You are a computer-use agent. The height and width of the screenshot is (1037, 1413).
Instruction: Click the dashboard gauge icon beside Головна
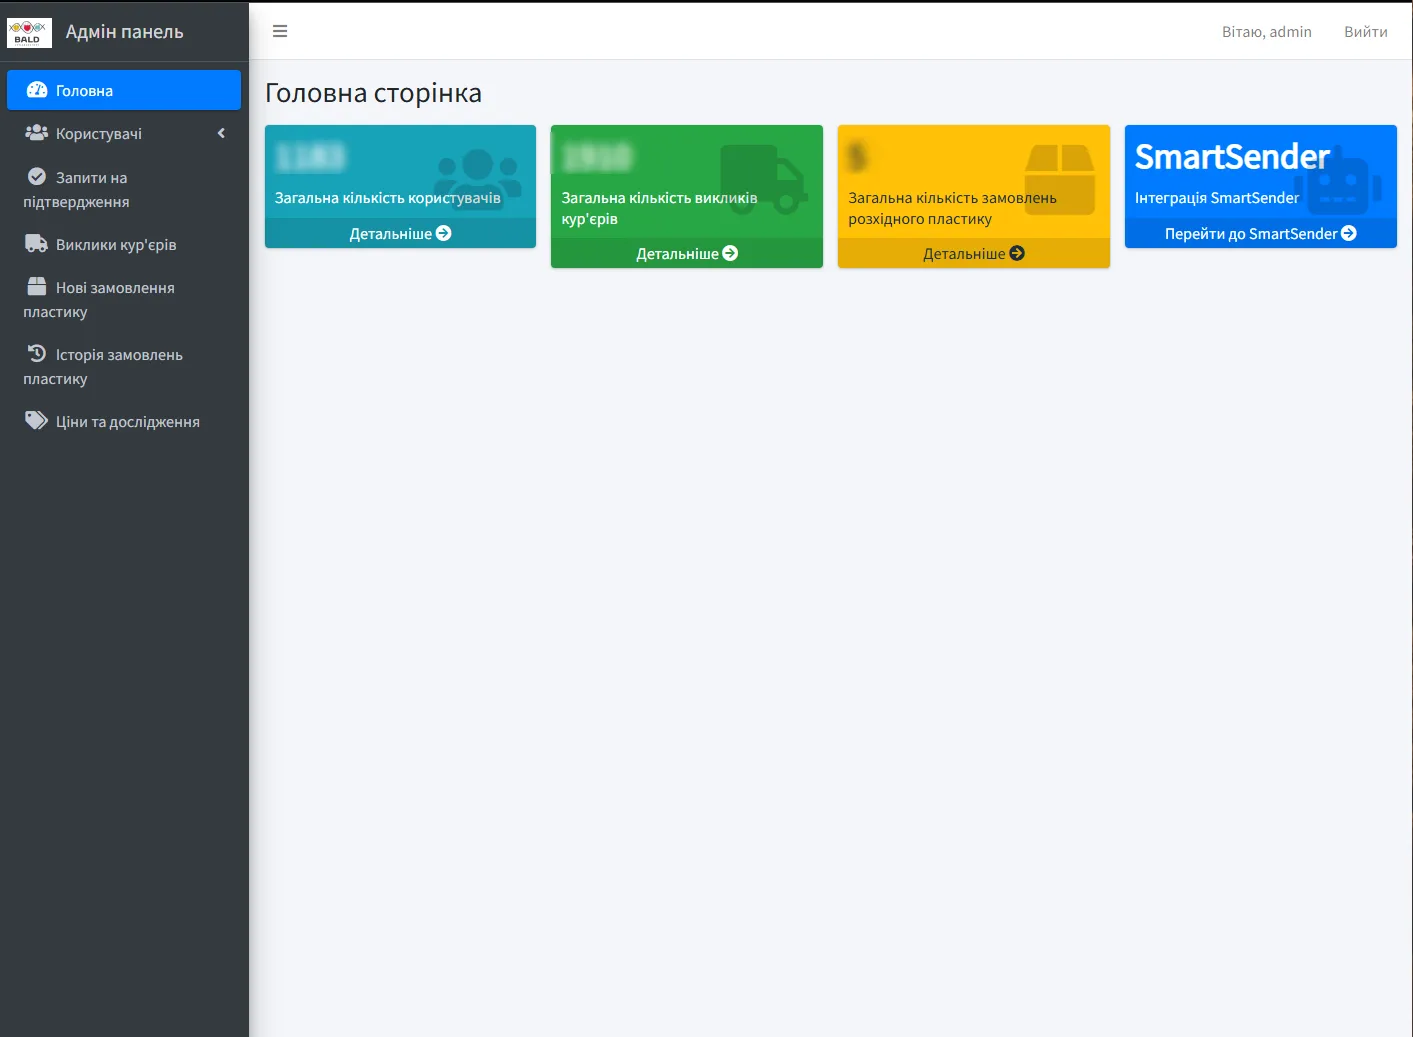click(x=37, y=90)
